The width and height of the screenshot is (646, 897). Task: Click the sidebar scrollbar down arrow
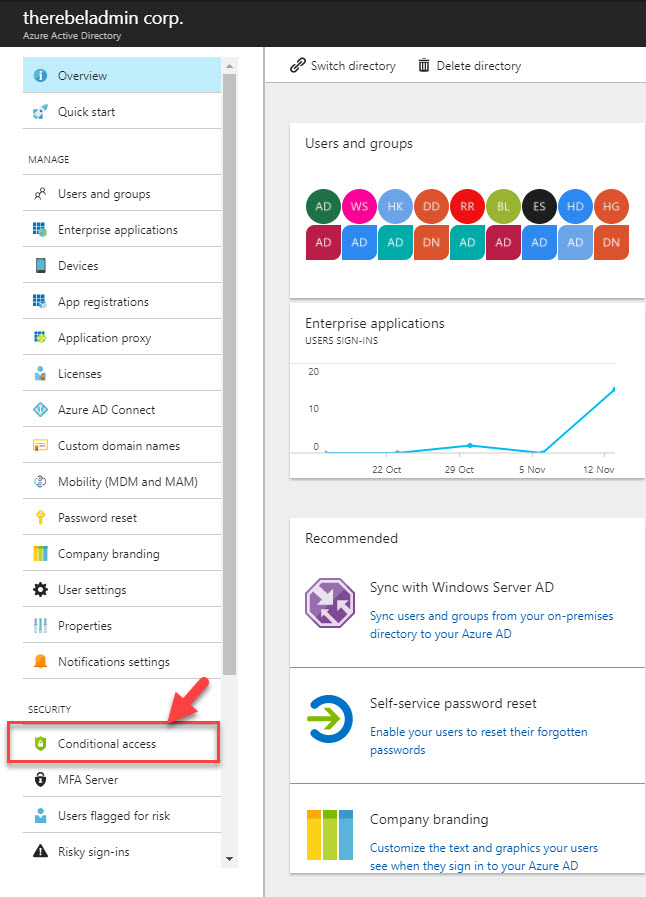[229, 859]
